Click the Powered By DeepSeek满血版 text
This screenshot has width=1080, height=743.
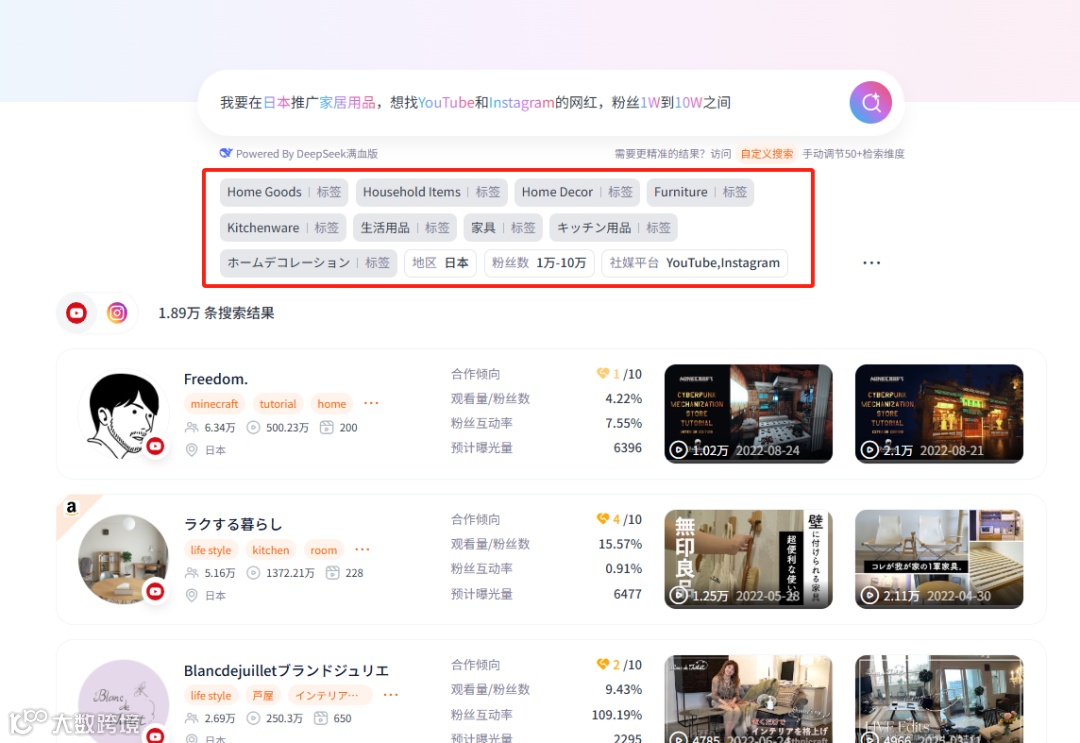pos(307,154)
